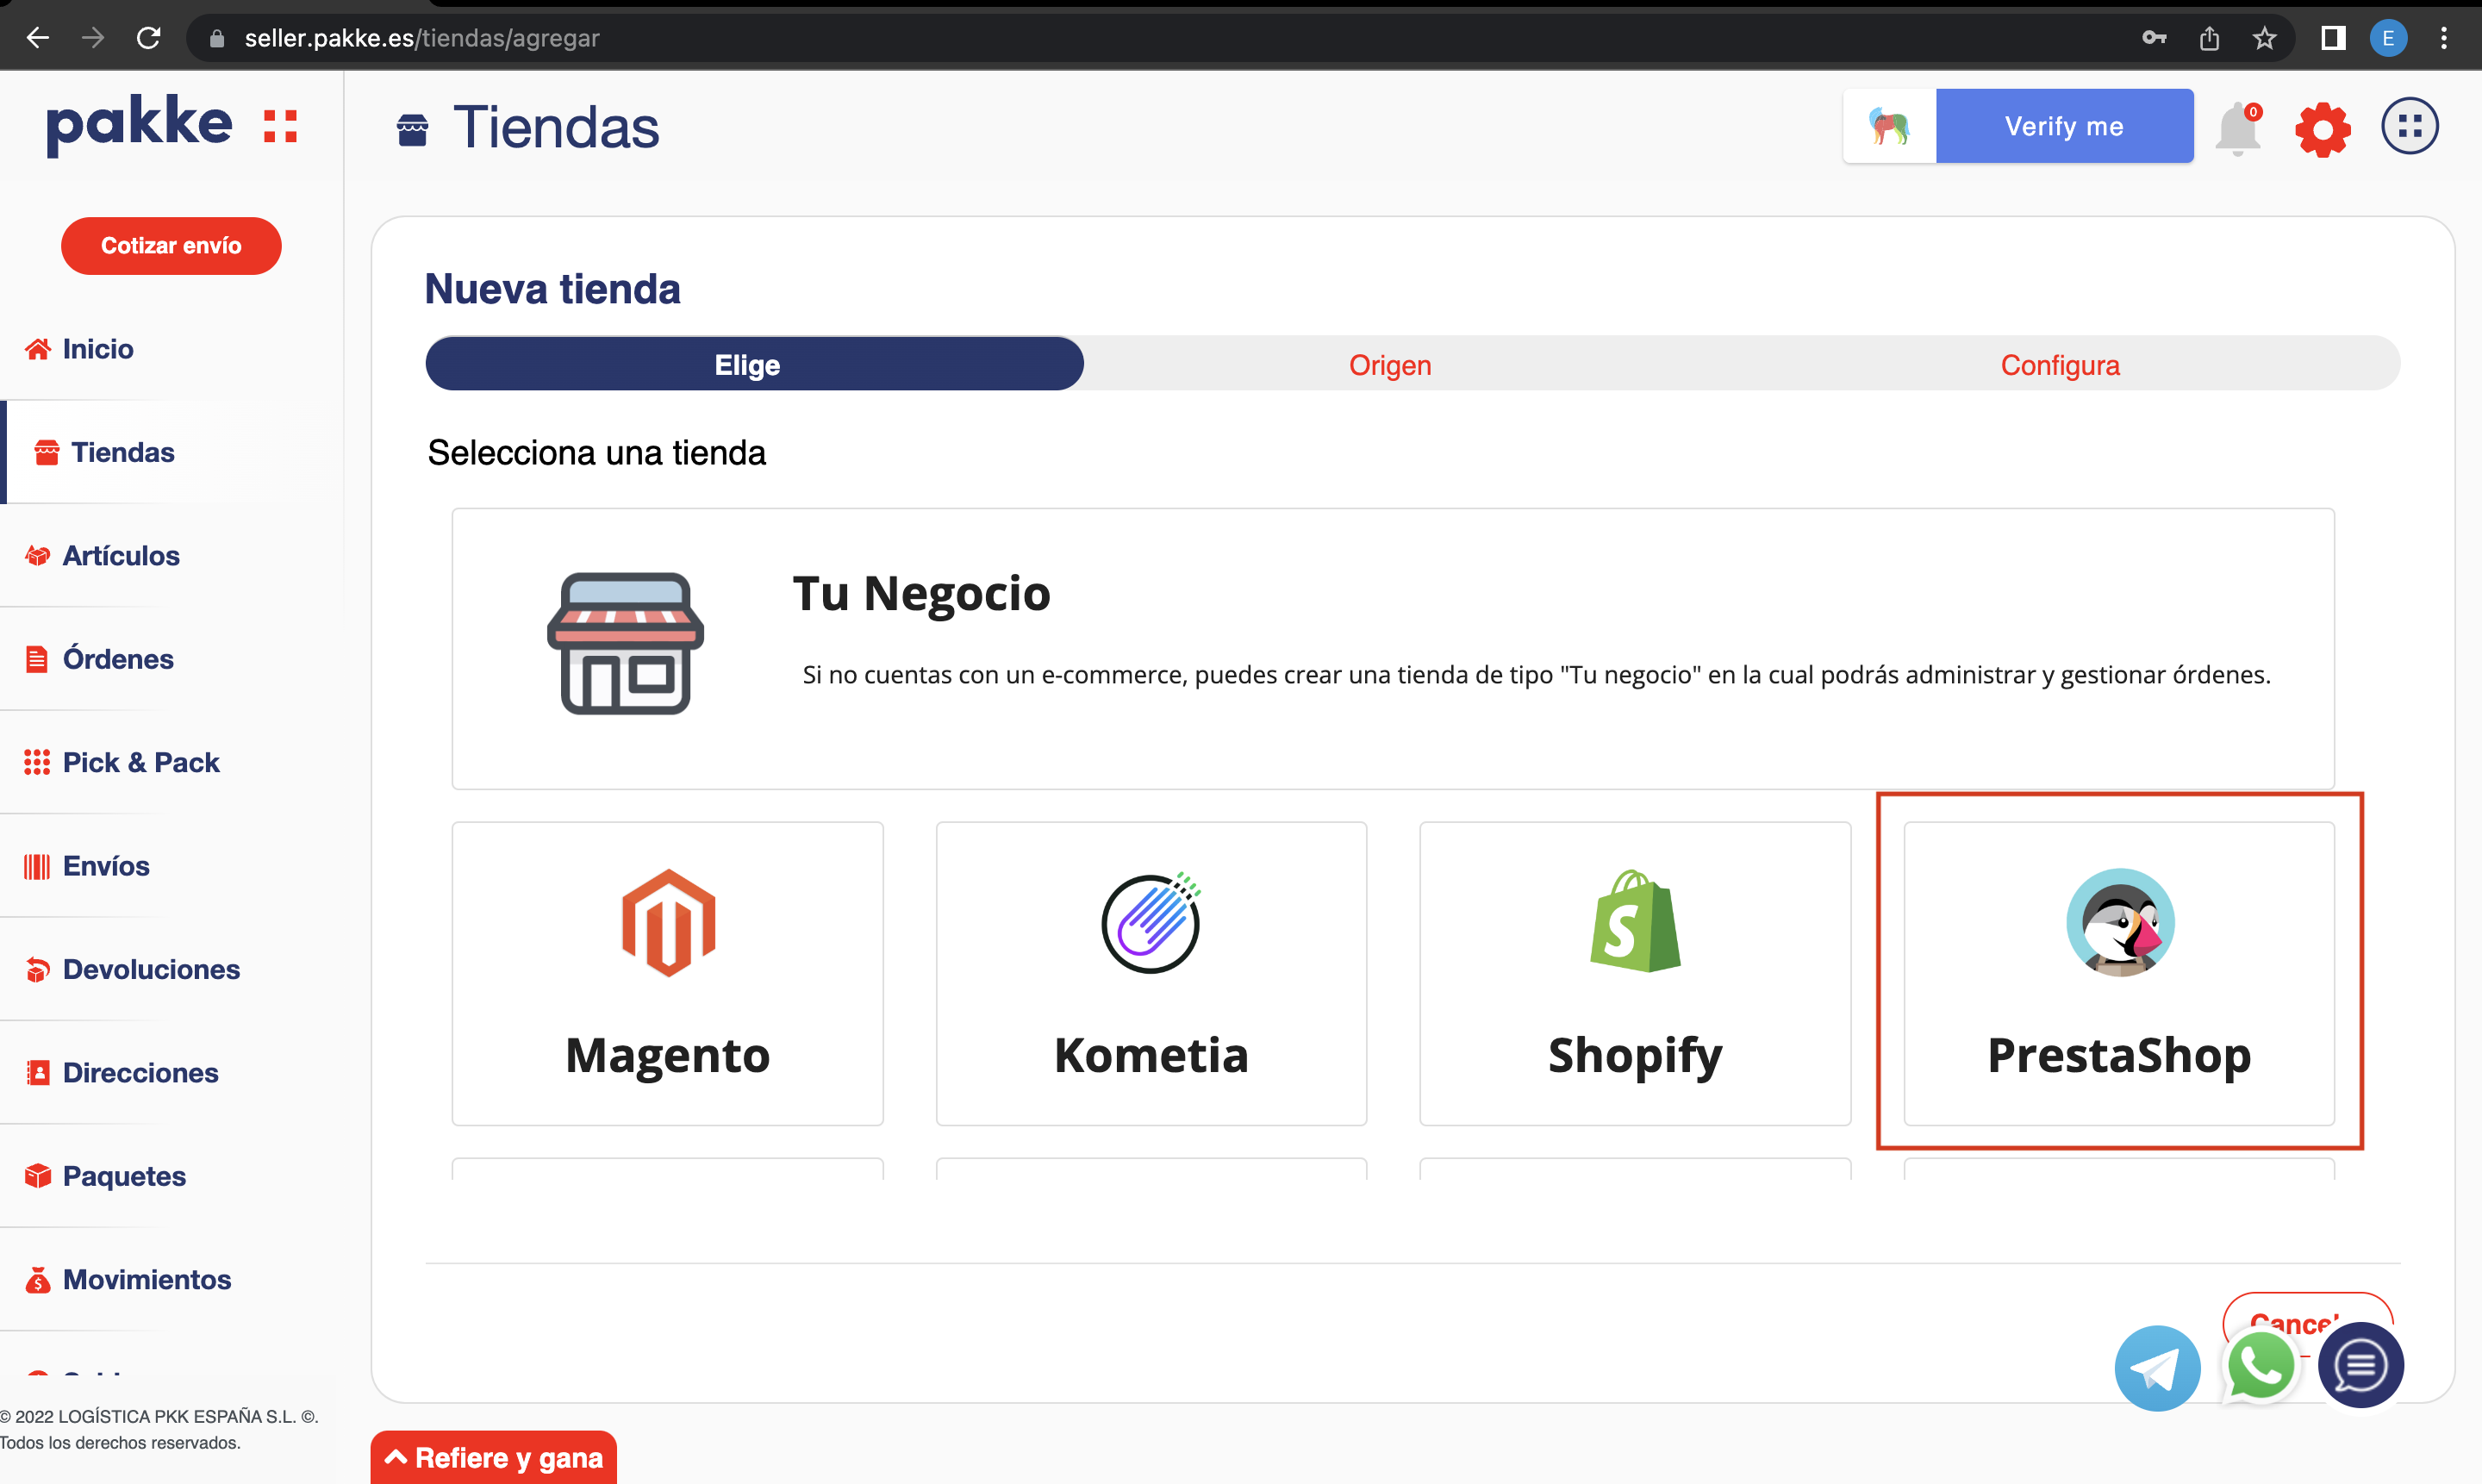Click the colorful dog avatar icon
Screen dimensions: 2482x1484
(1889, 126)
